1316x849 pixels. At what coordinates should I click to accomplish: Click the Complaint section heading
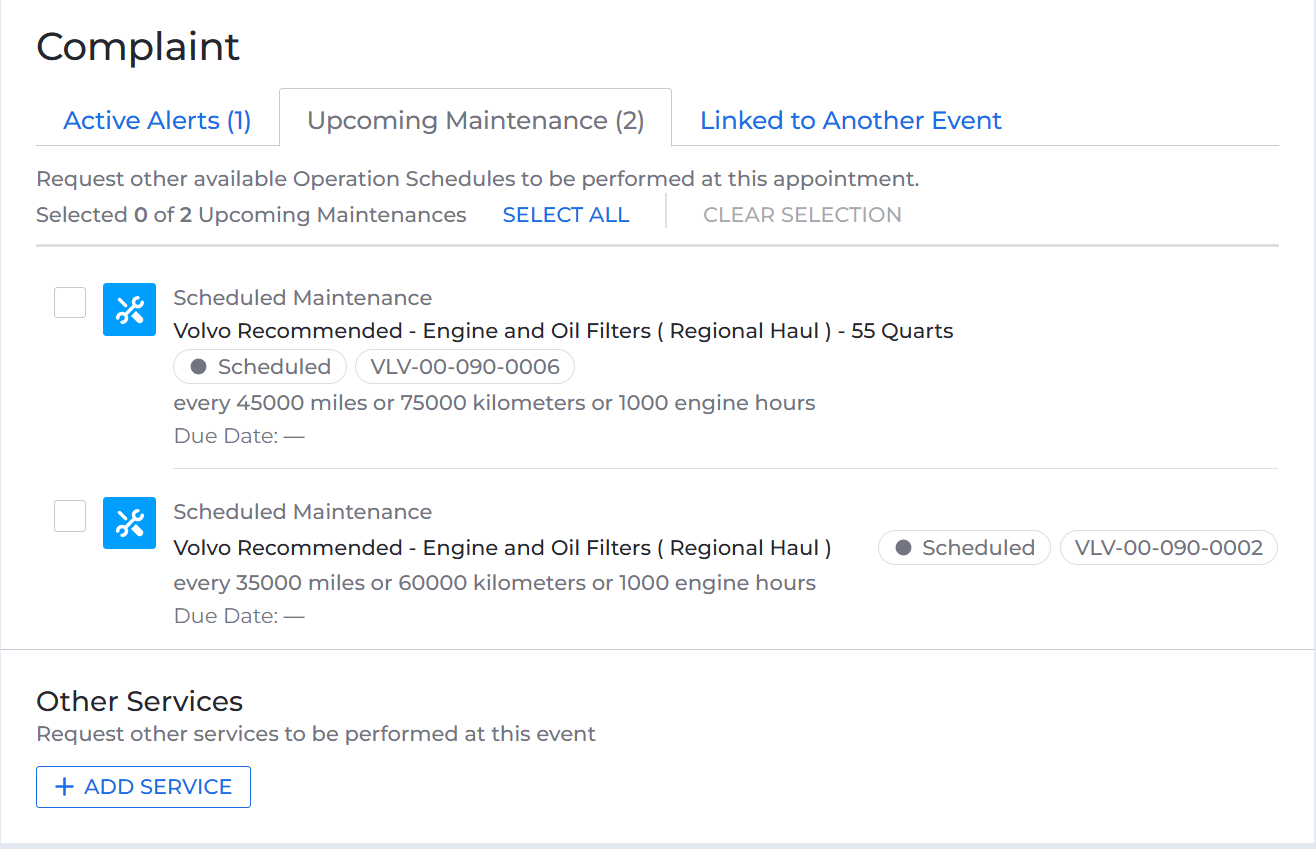[138, 46]
